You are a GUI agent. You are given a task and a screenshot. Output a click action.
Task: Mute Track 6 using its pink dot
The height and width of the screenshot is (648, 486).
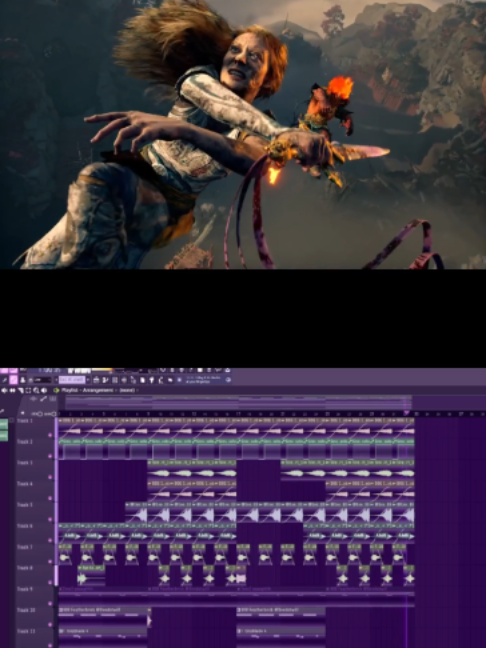coord(50,540)
